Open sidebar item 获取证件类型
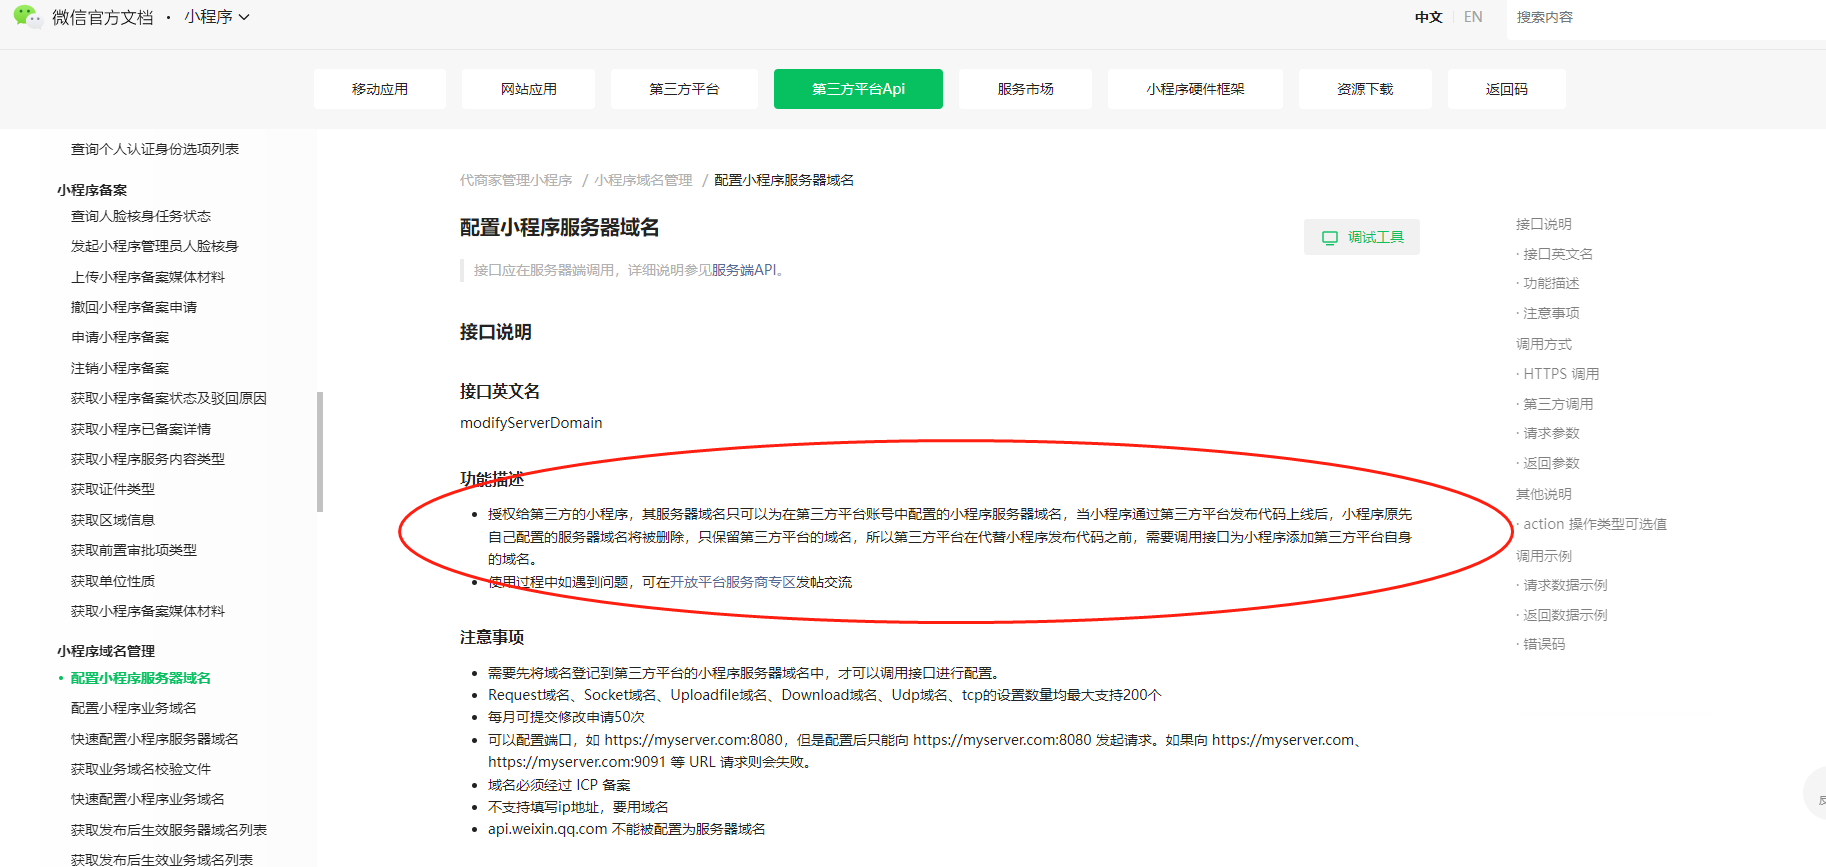Screen dimensions: 1826x867 pos(113,489)
